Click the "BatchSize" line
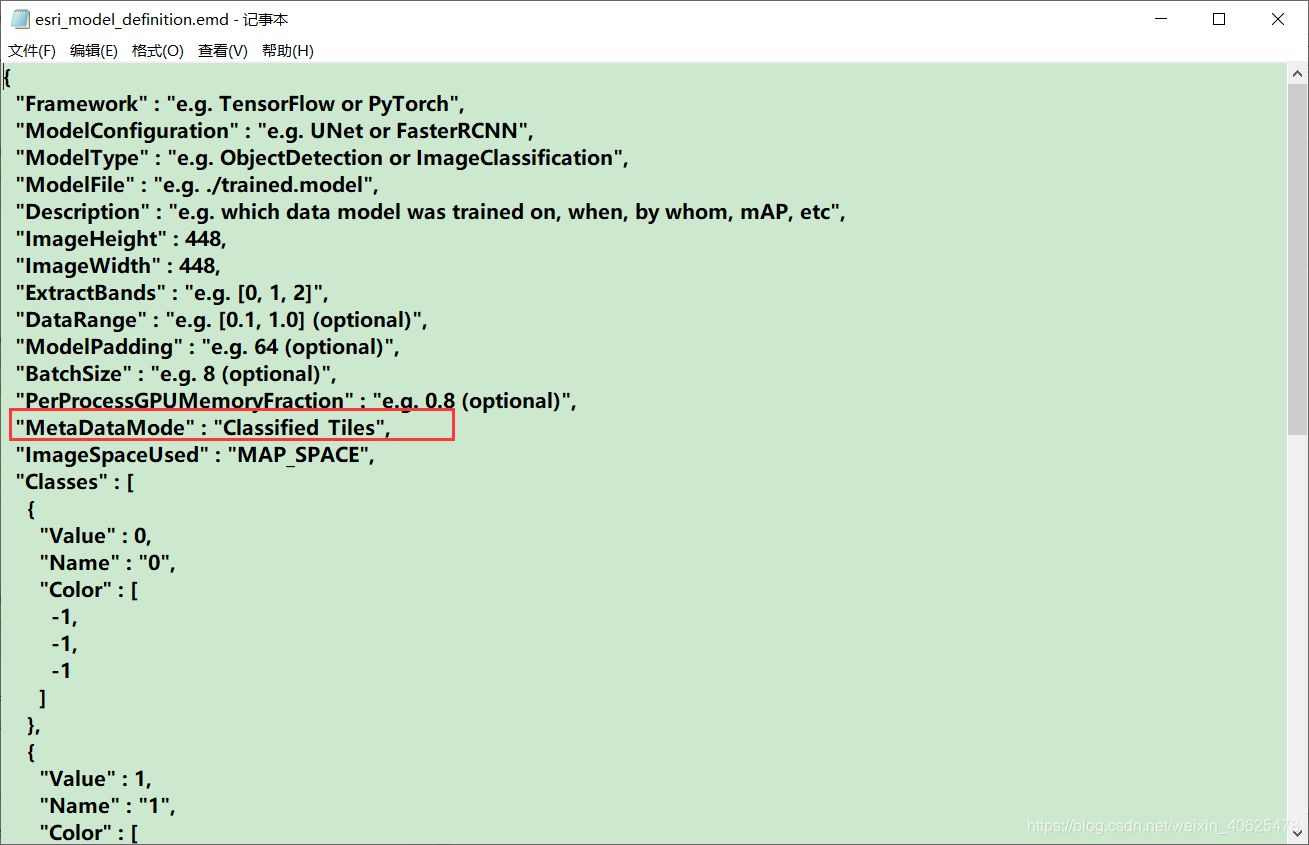The width and height of the screenshot is (1309, 845). 175,374
